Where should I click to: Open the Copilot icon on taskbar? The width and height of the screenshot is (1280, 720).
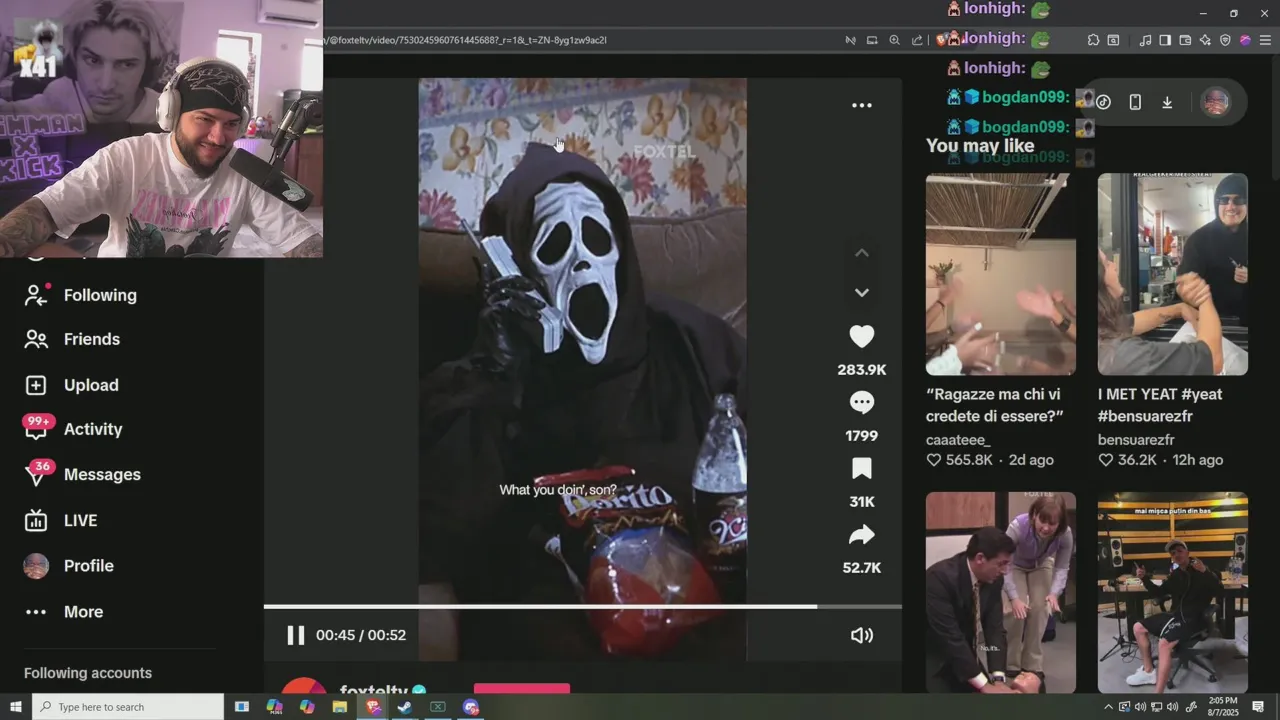click(307, 707)
